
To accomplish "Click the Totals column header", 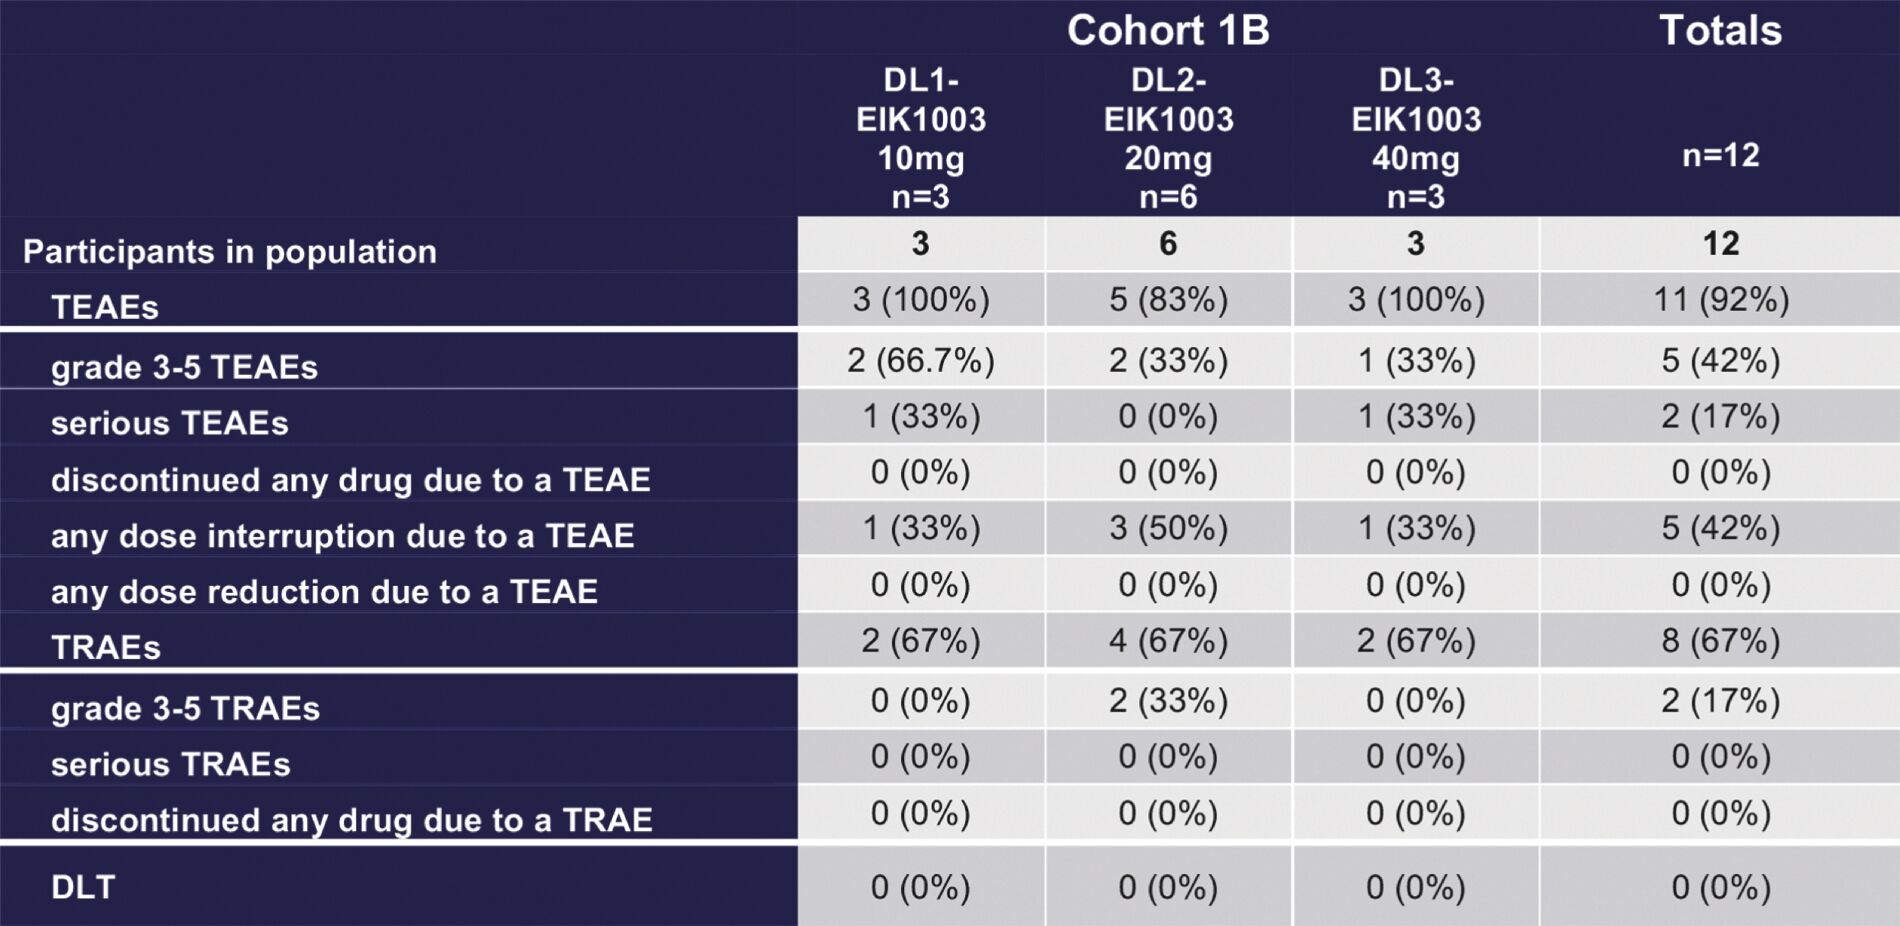I will coord(1720,30).
